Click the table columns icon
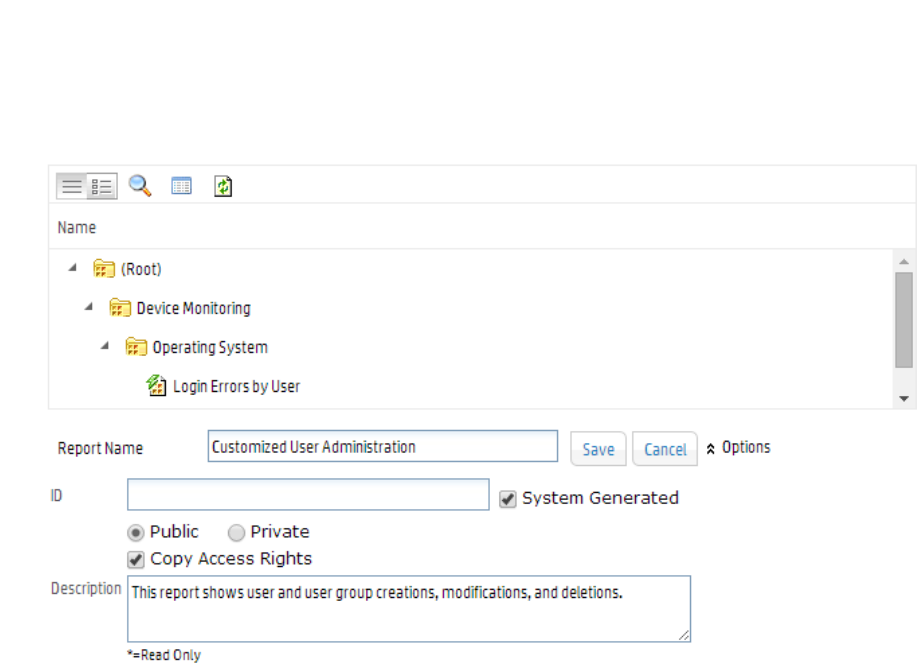The width and height of the screenshot is (917, 671). click(x=181, y=186)
